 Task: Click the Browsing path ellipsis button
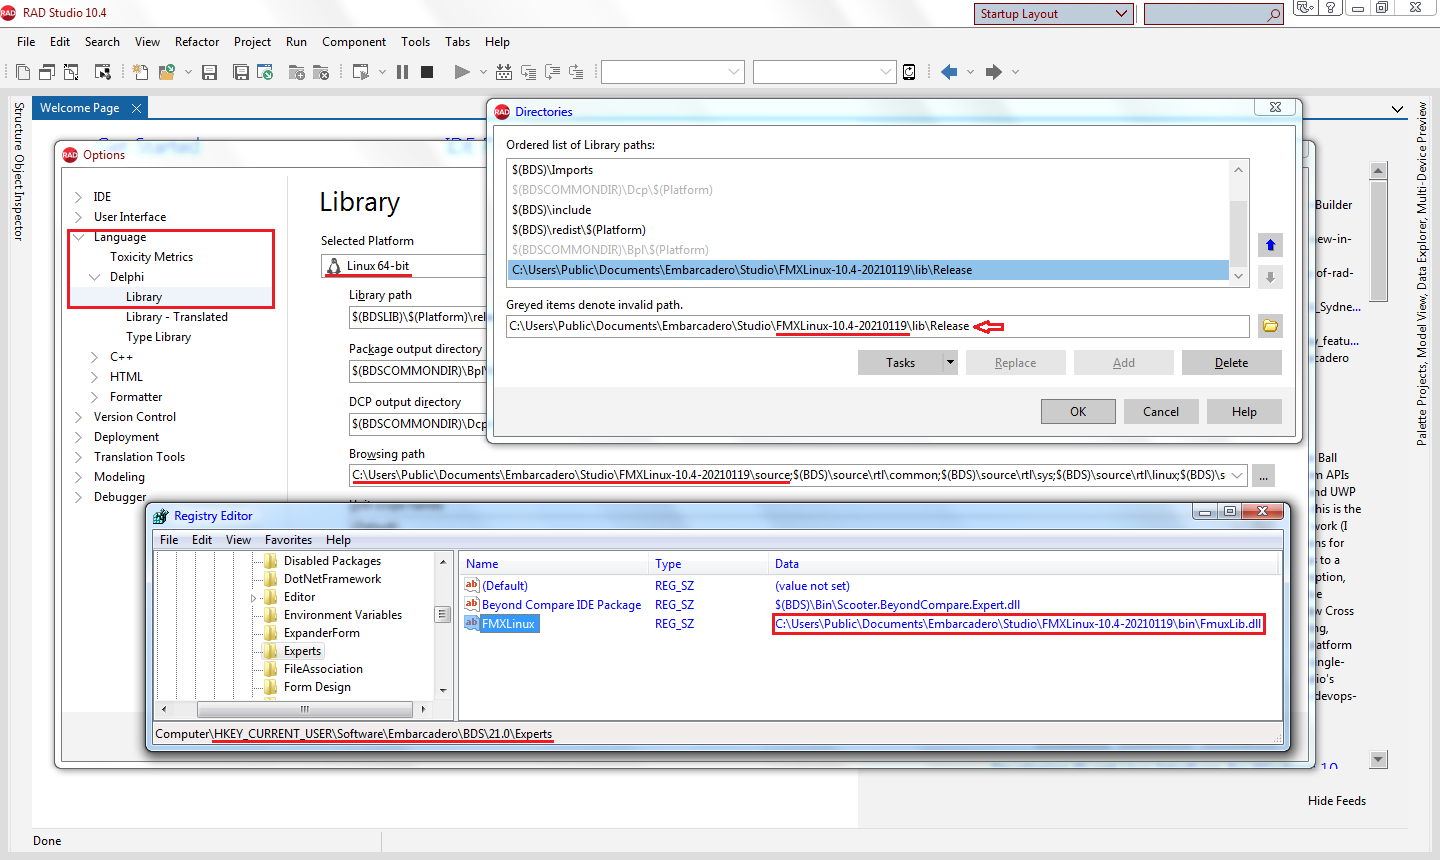pyautogui.click(x=1264, y=475)
